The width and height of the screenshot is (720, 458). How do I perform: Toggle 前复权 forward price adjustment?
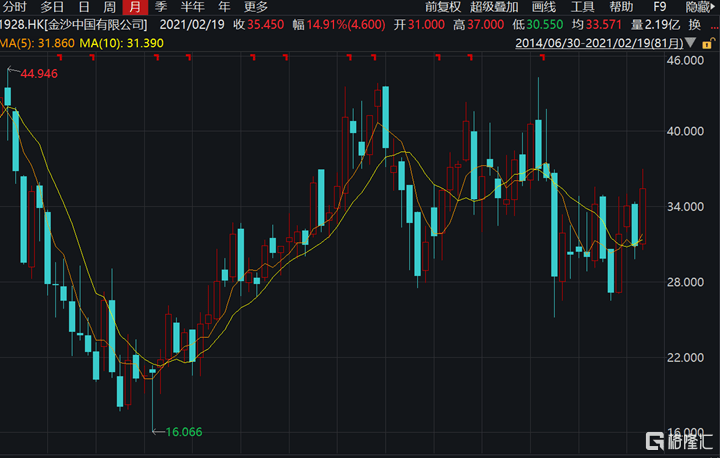coord(442,6)
